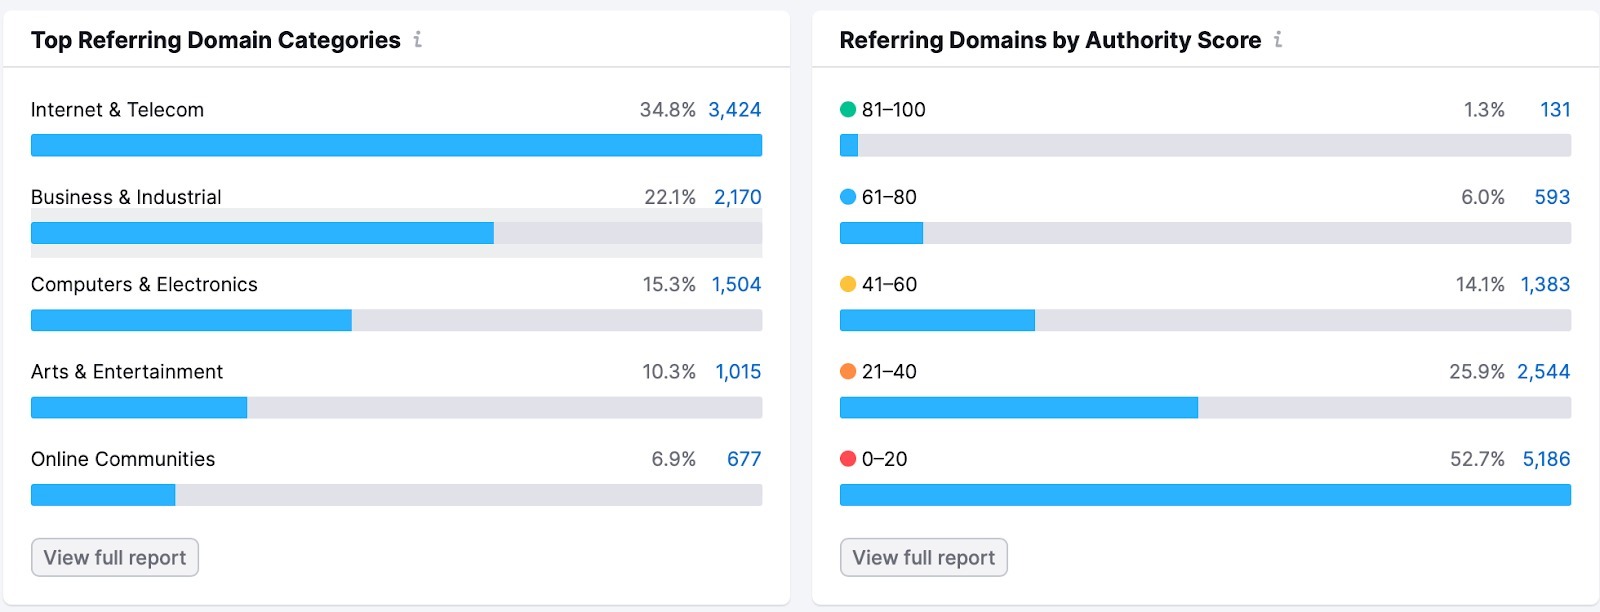Click View full report under domain categories
Viewport: 1600px width, 612px height.
114,557
